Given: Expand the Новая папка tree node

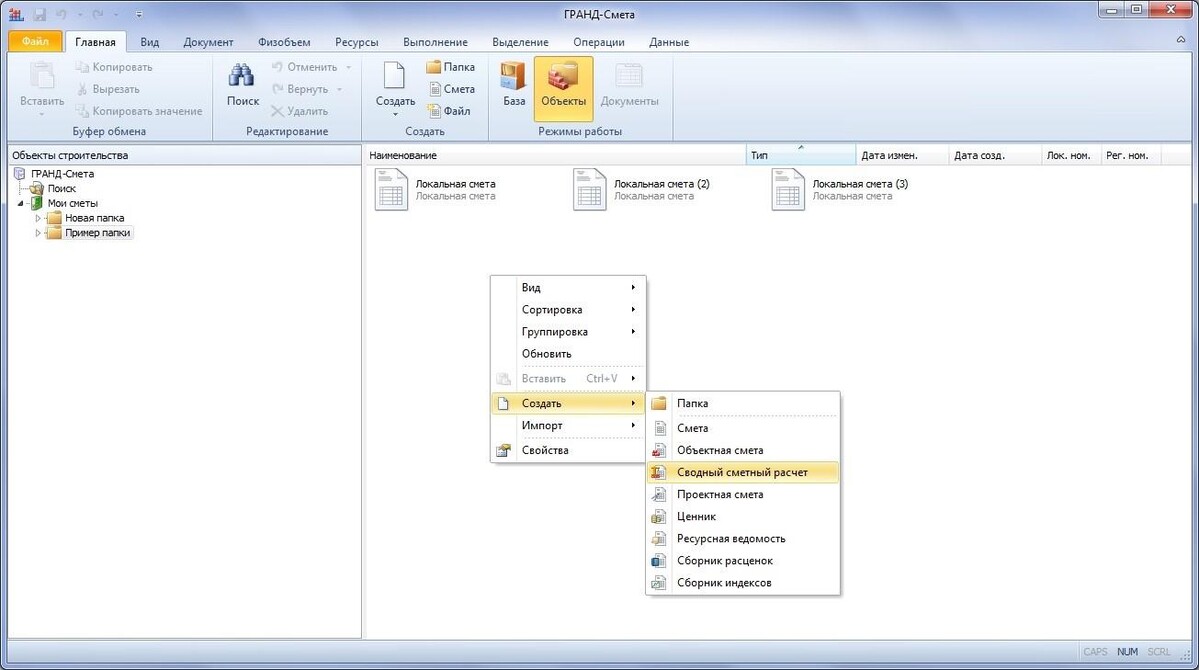Looking at the screenshot, I should (x=37, y=218).
